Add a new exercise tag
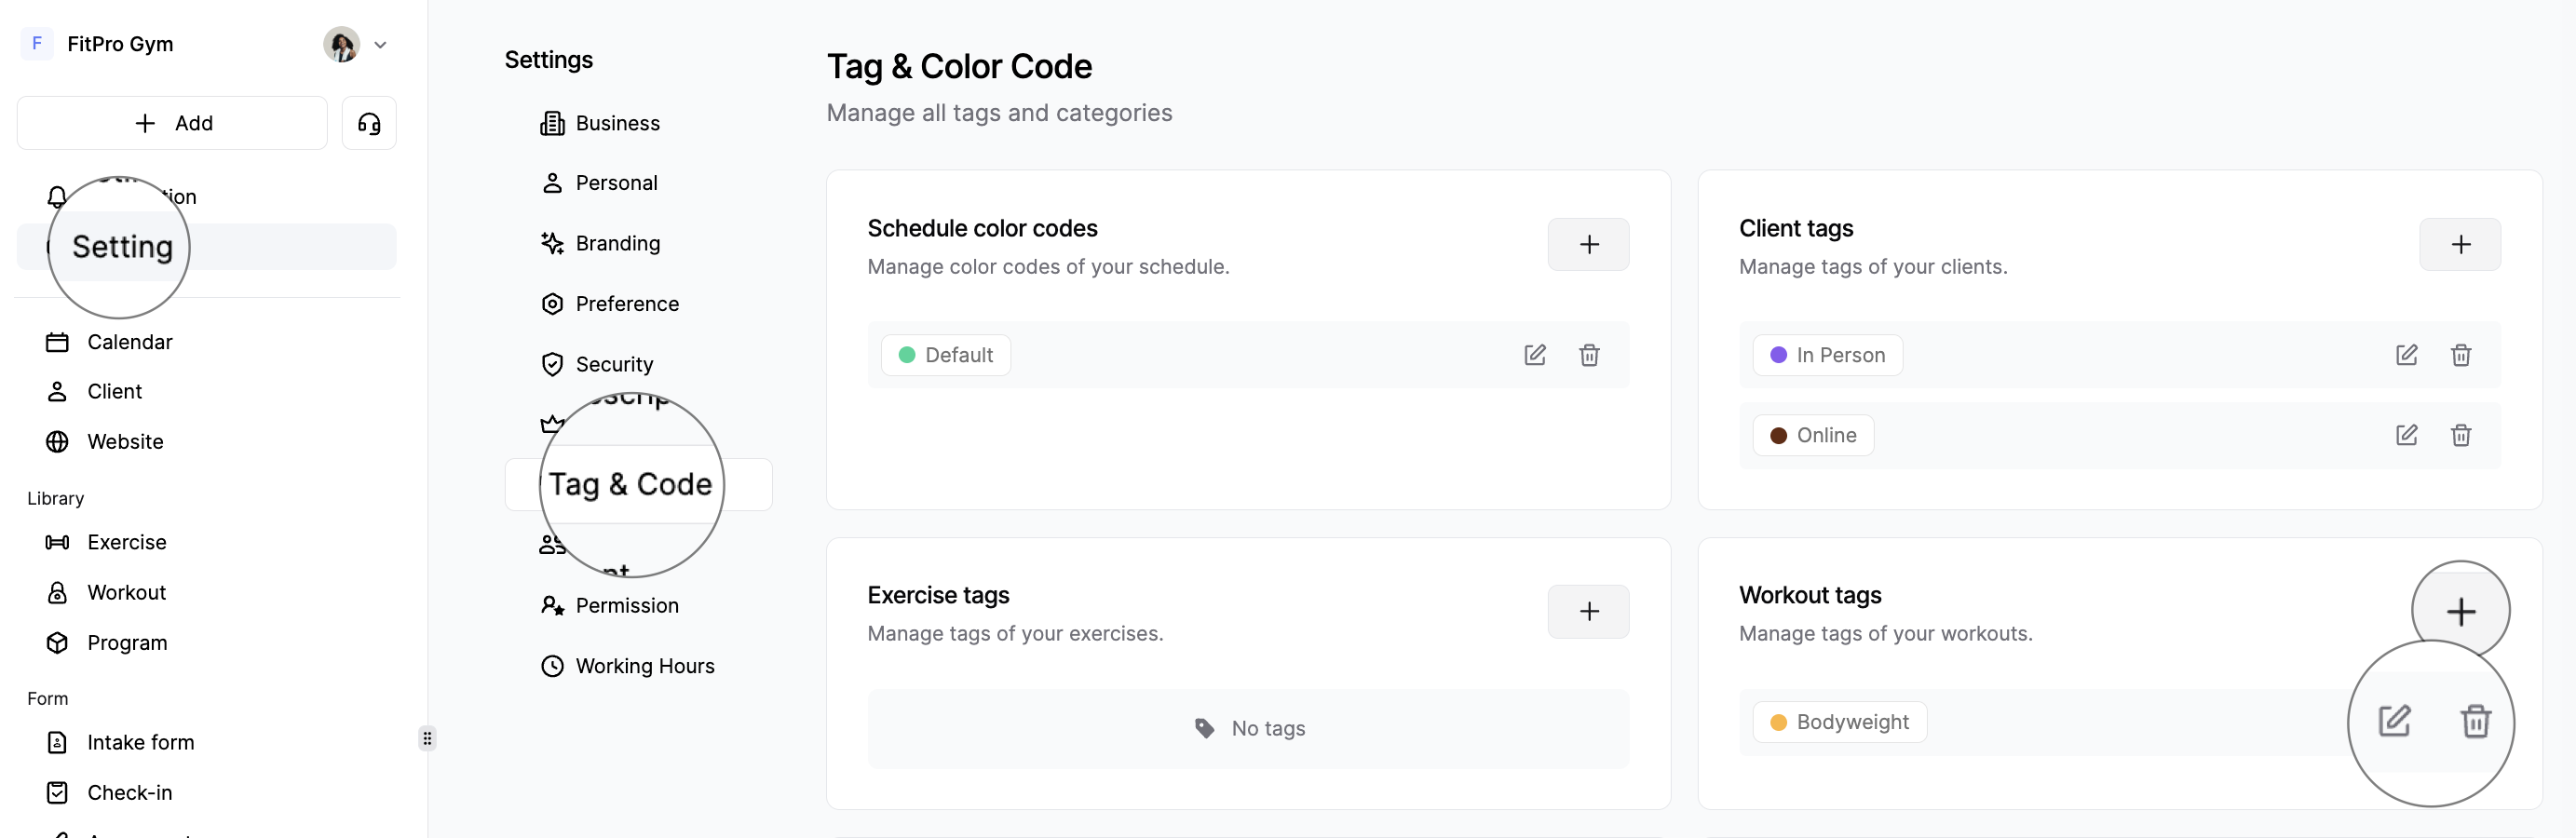 [x=1589, y=611]
